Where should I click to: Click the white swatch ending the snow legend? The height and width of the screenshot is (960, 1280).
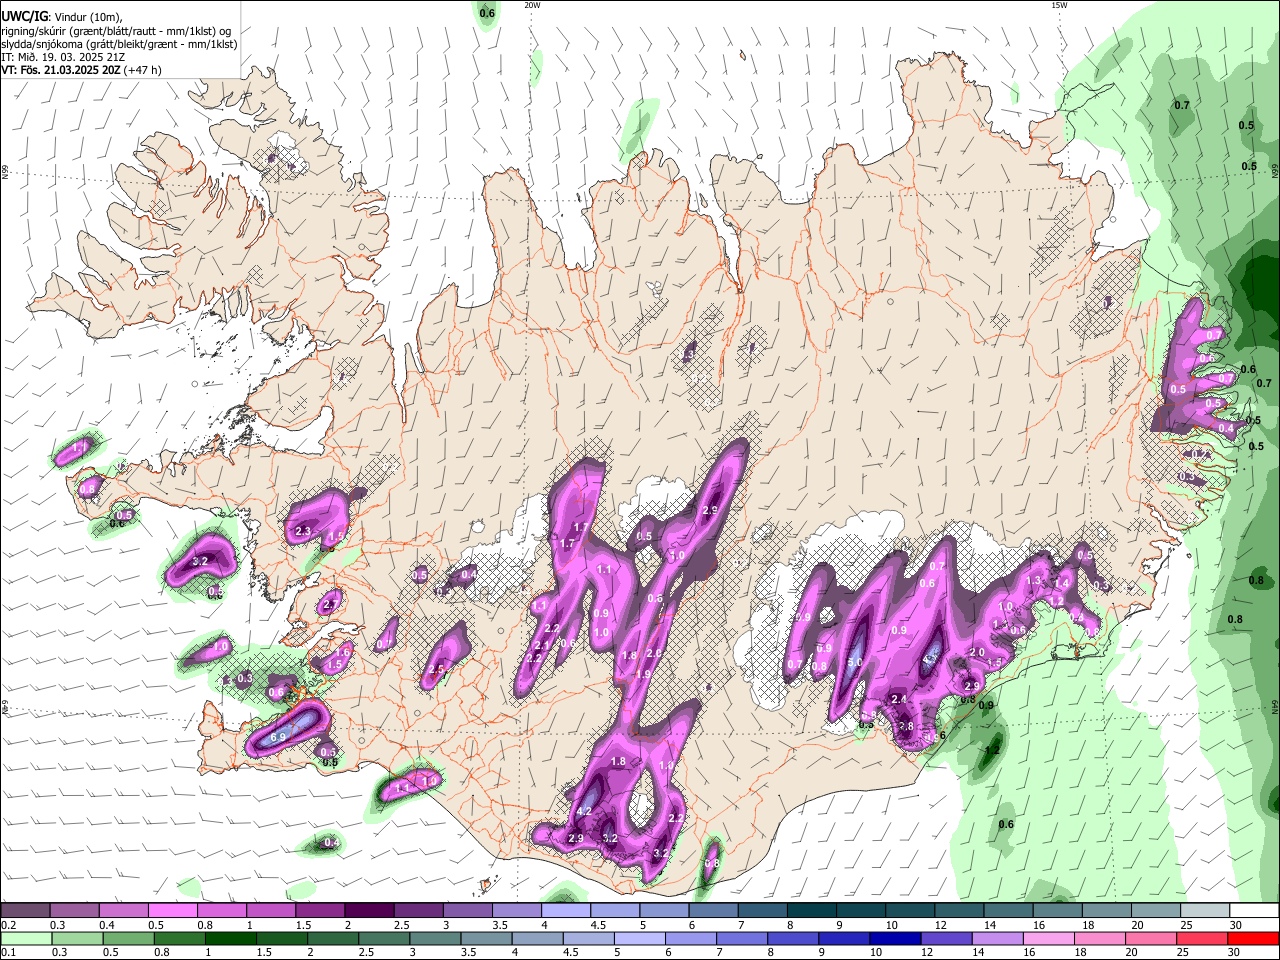tap(1254, 911)
